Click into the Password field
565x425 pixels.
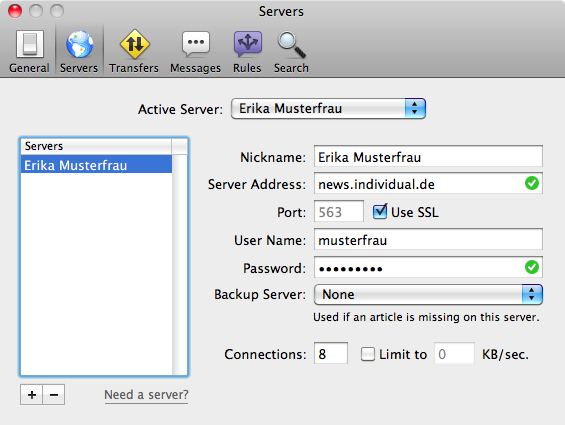pos(428,267)
